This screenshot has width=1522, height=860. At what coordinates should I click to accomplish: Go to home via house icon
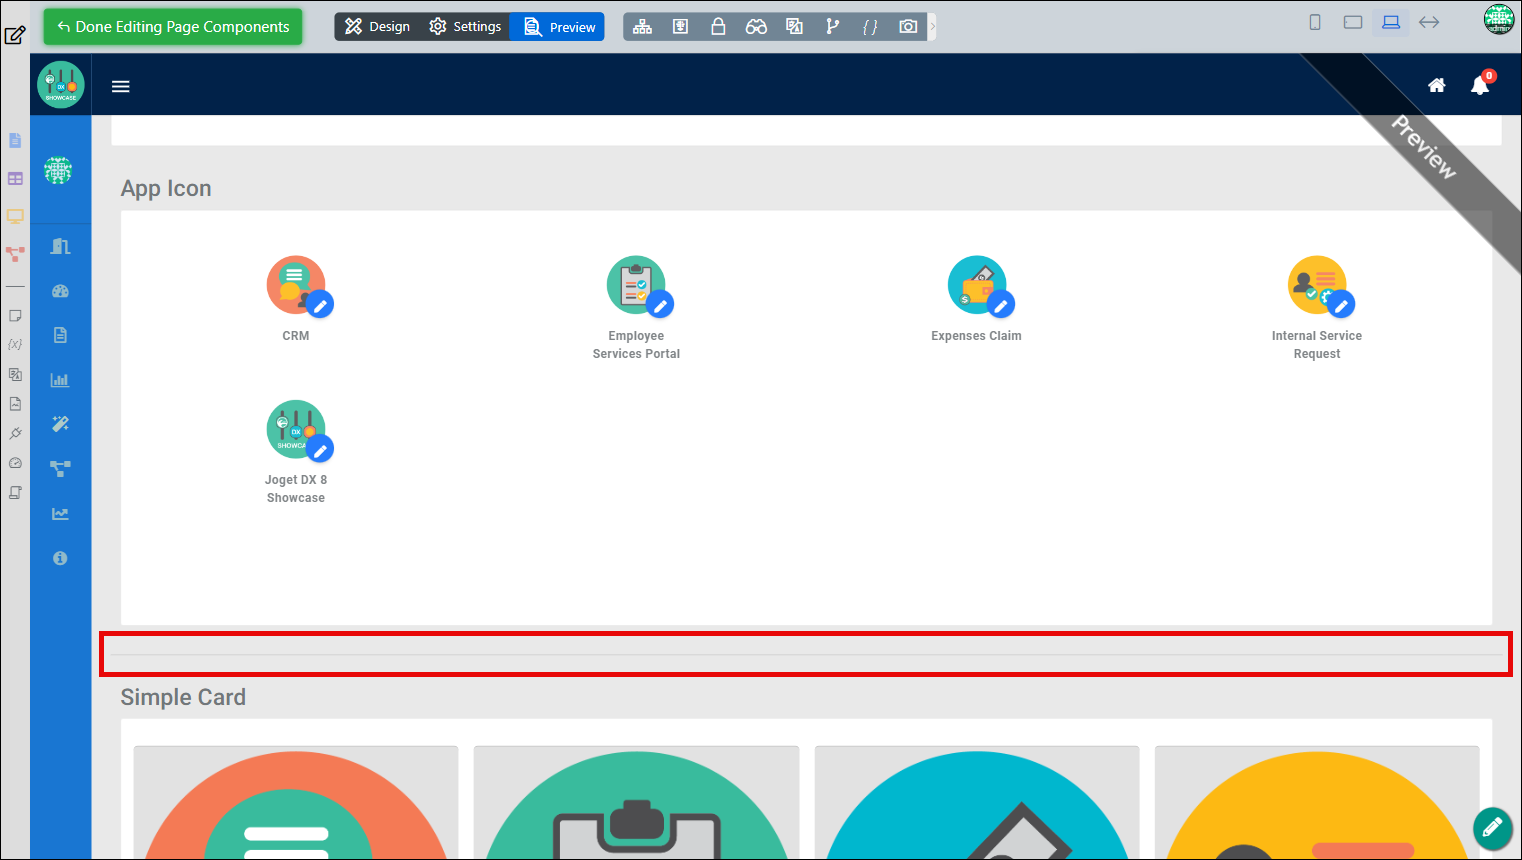pos(1437,85)
